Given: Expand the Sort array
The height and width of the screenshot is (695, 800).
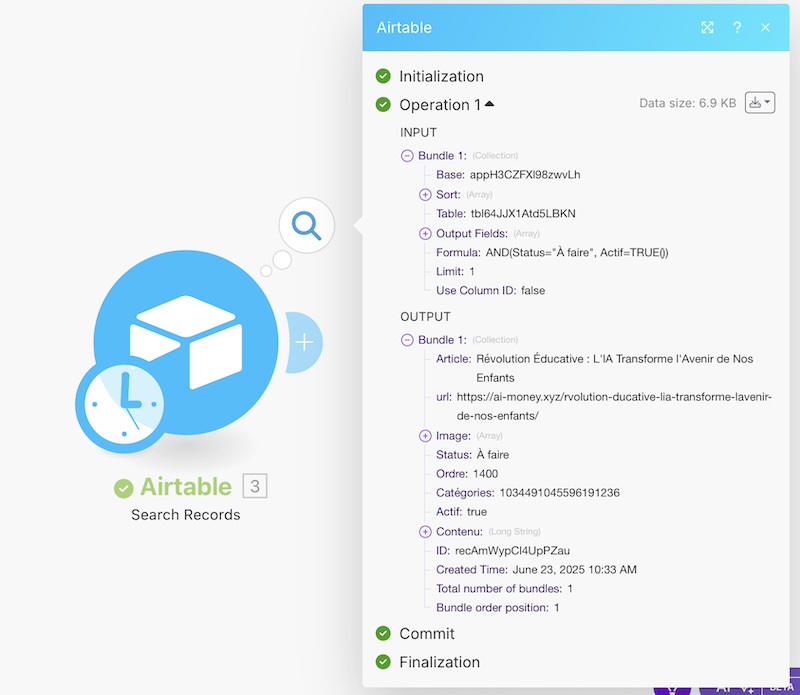Looking at the screenshot, I should (x=425, y=194).
